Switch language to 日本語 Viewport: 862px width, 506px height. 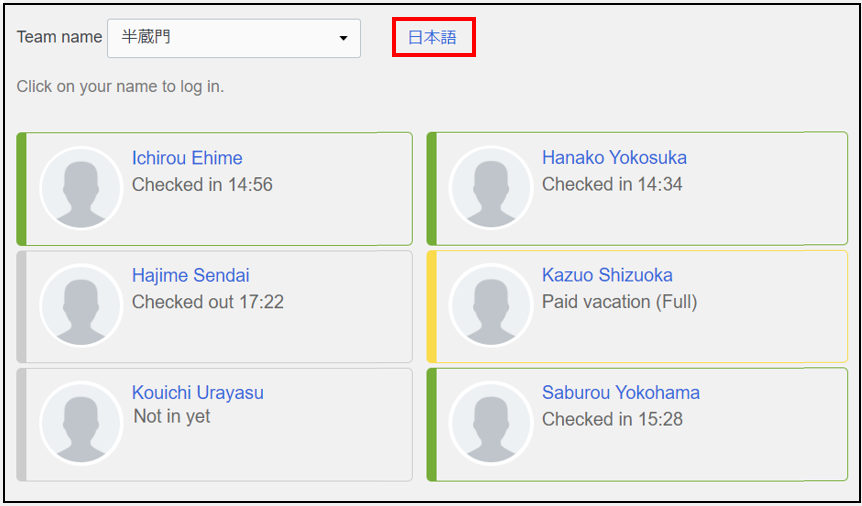432,37
